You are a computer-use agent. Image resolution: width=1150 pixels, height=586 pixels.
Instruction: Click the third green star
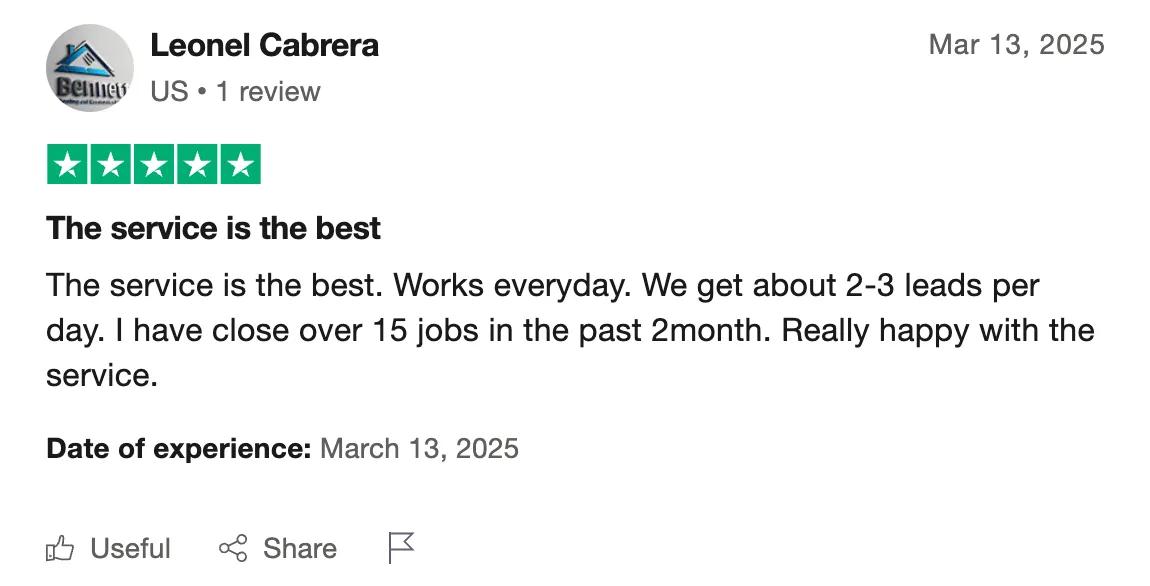click(x=154, y=164)
